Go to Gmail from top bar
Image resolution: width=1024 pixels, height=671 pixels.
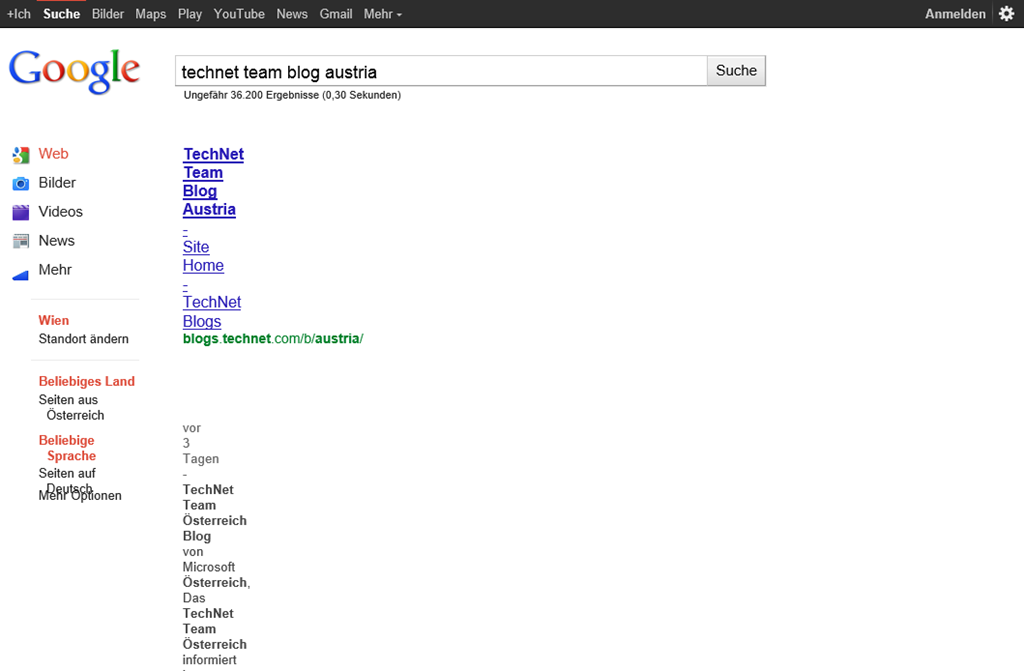click(x=336, y=14)
